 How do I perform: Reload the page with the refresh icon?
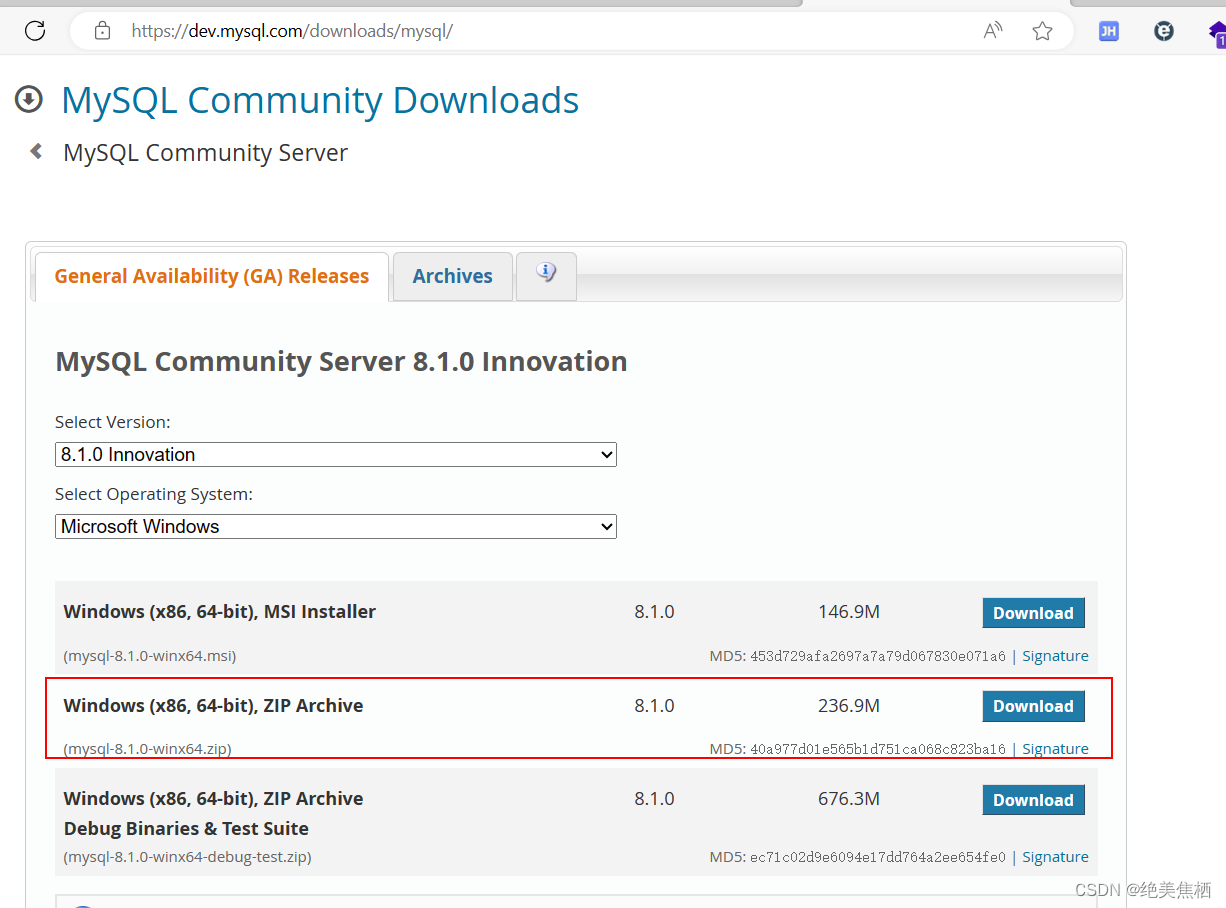35,31
